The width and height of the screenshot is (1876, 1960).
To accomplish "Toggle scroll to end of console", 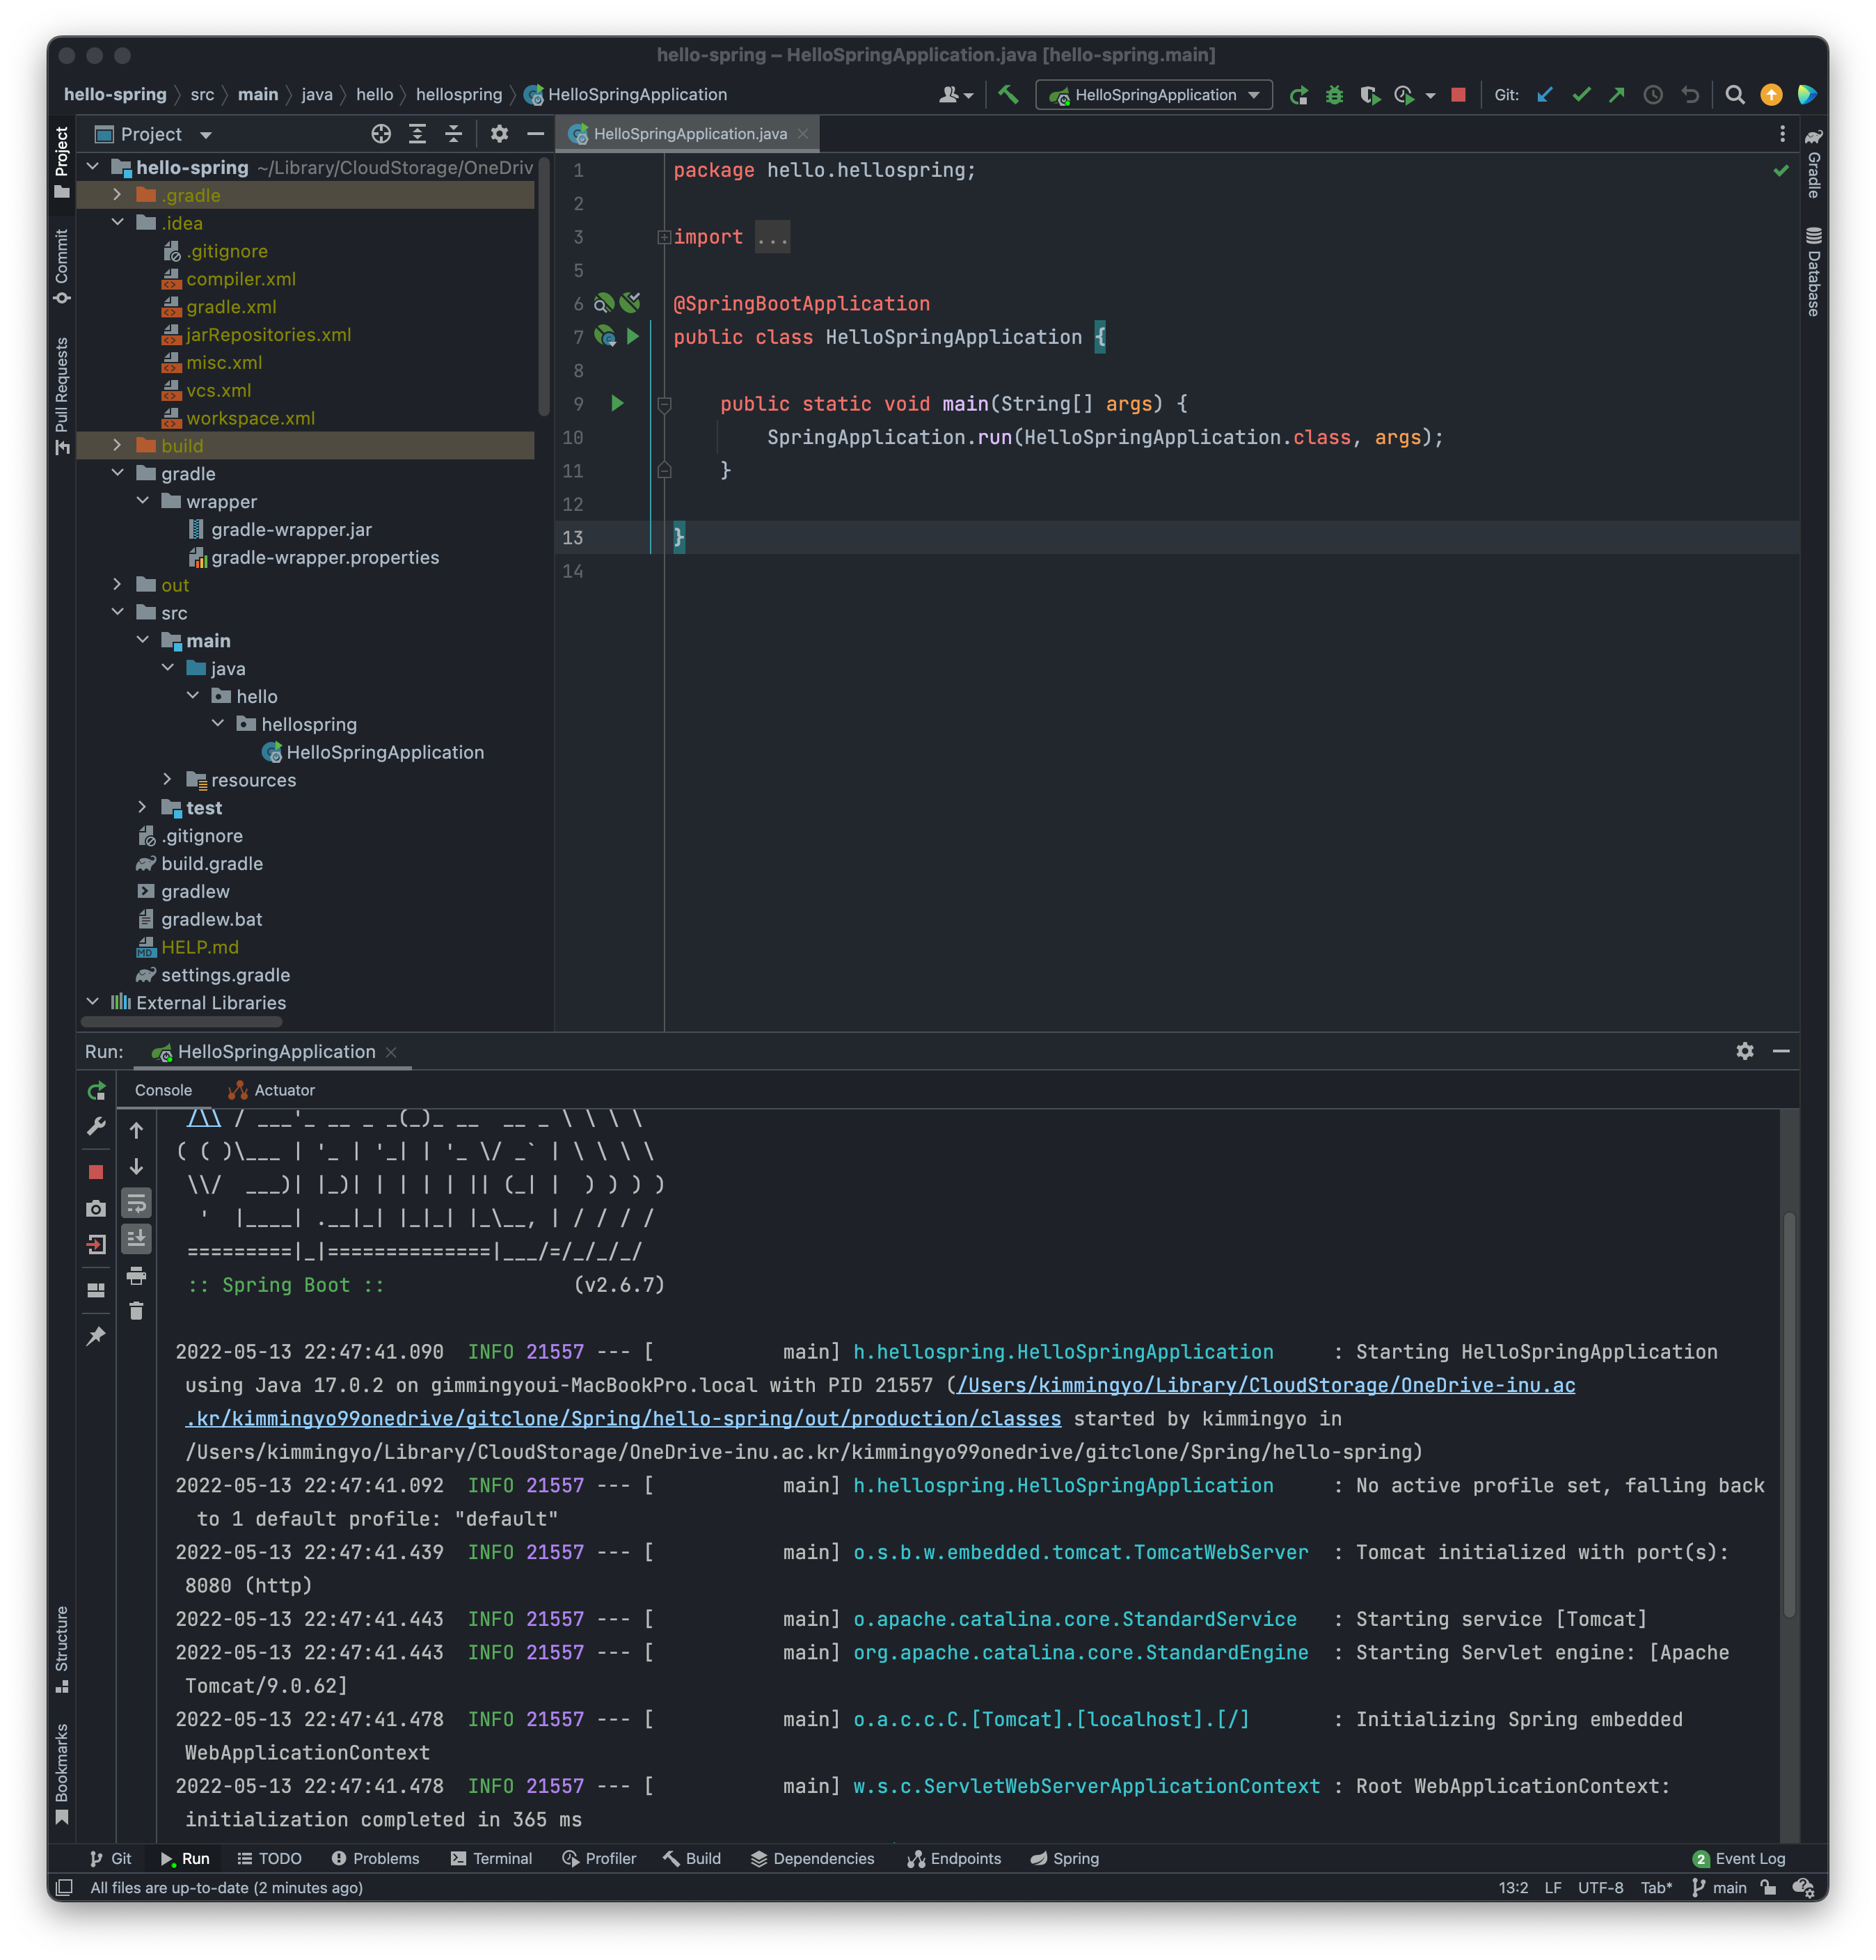I will click(137, 1239).
